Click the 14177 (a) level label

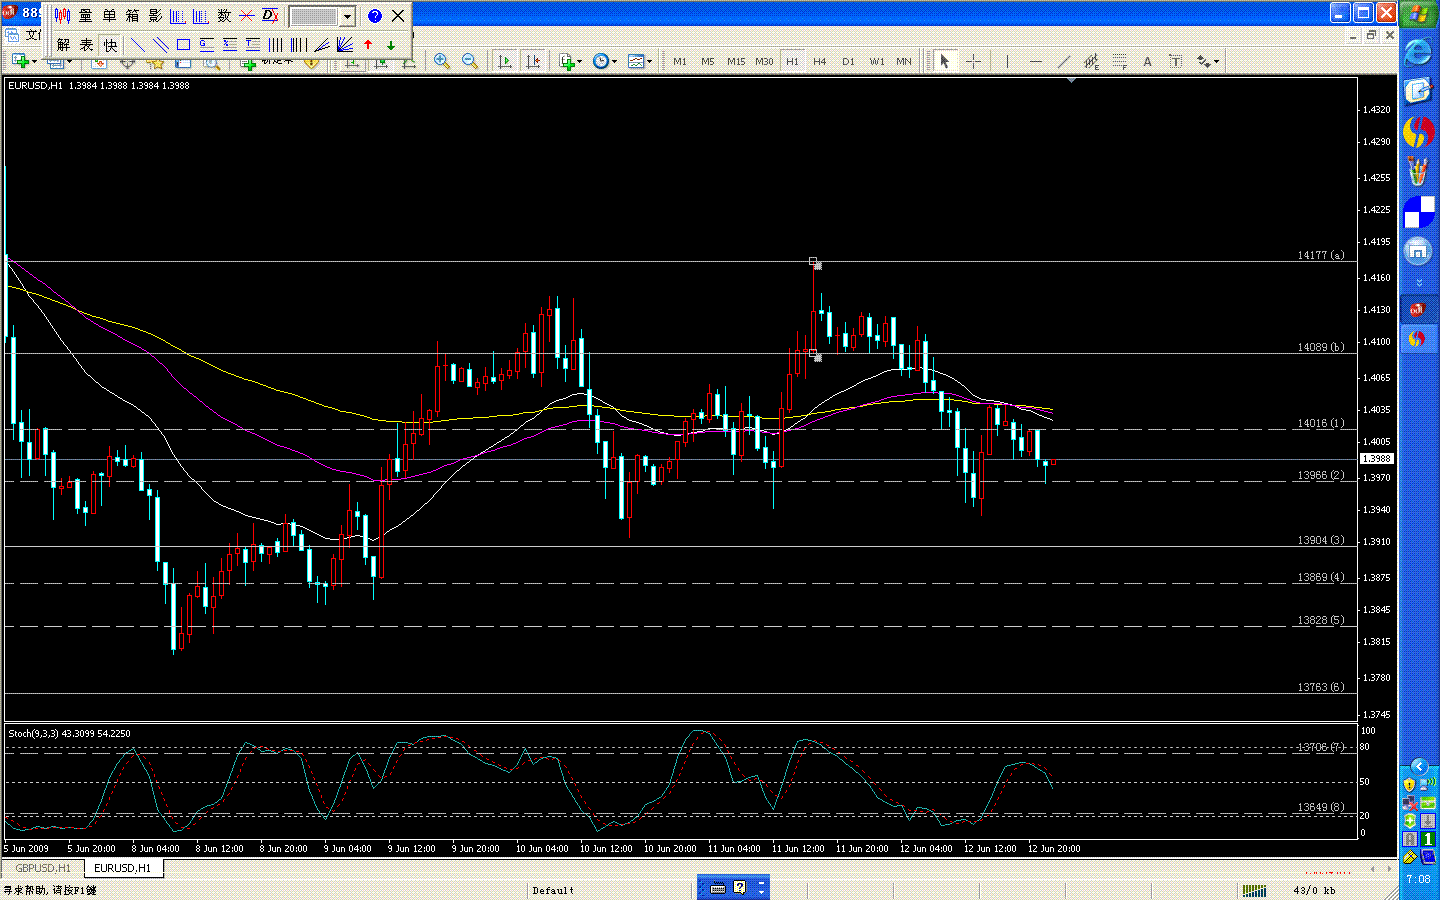pos(1321,255)
